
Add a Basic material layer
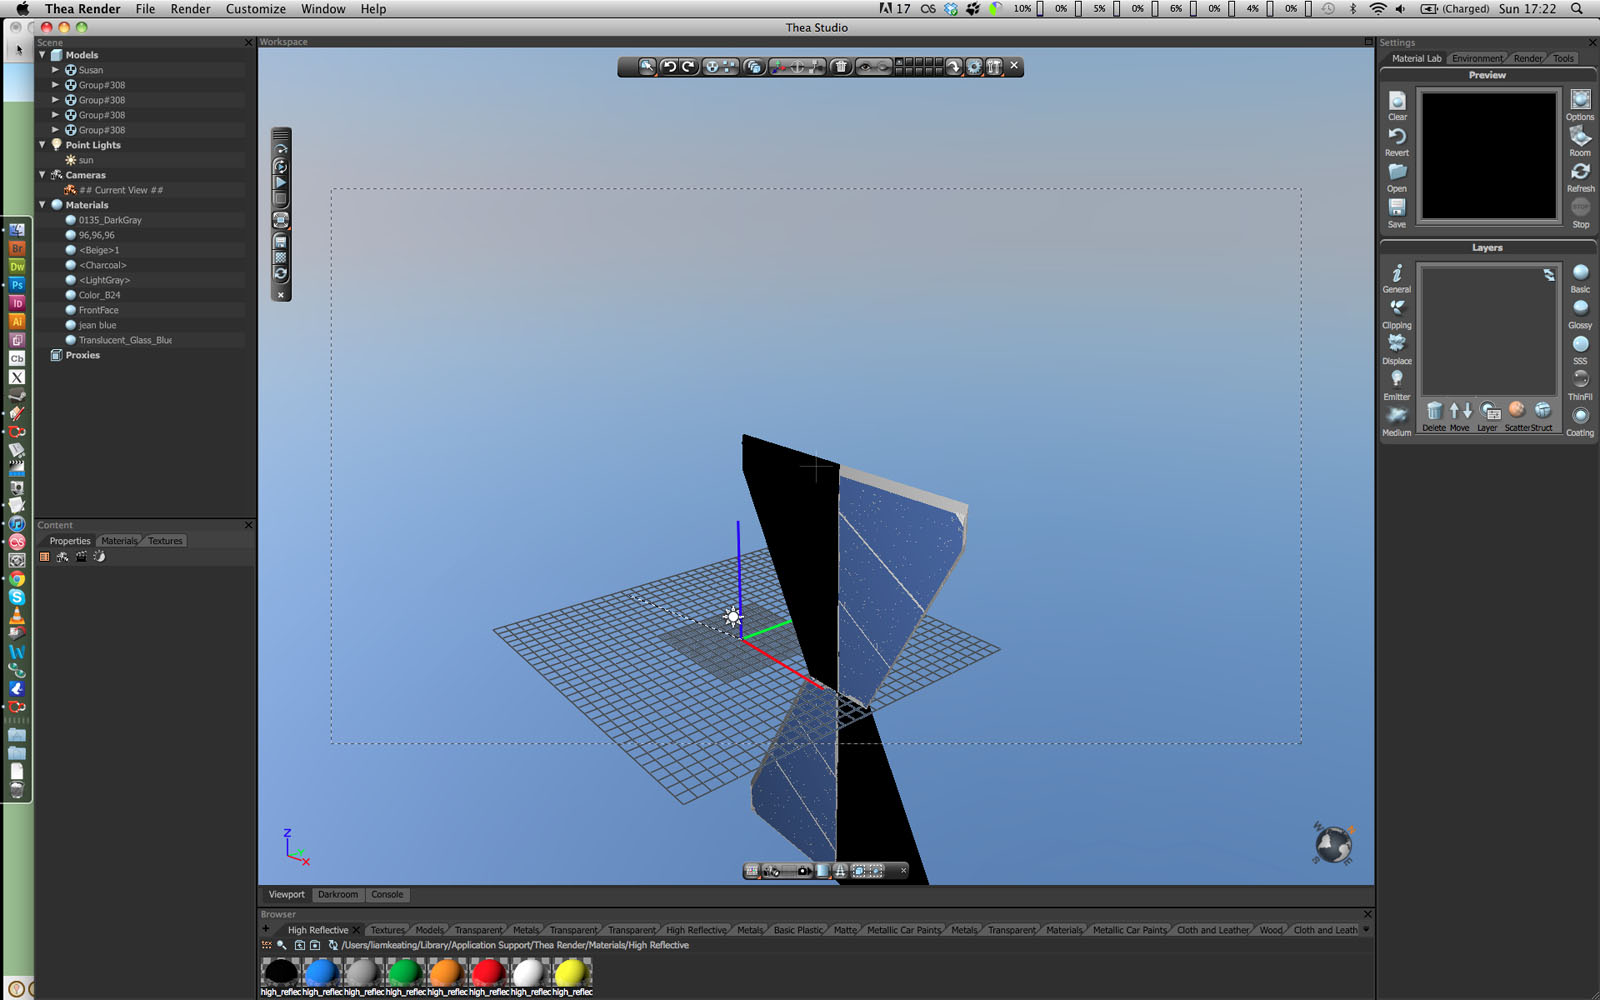pyautogui.click(x=1580, y=278)
